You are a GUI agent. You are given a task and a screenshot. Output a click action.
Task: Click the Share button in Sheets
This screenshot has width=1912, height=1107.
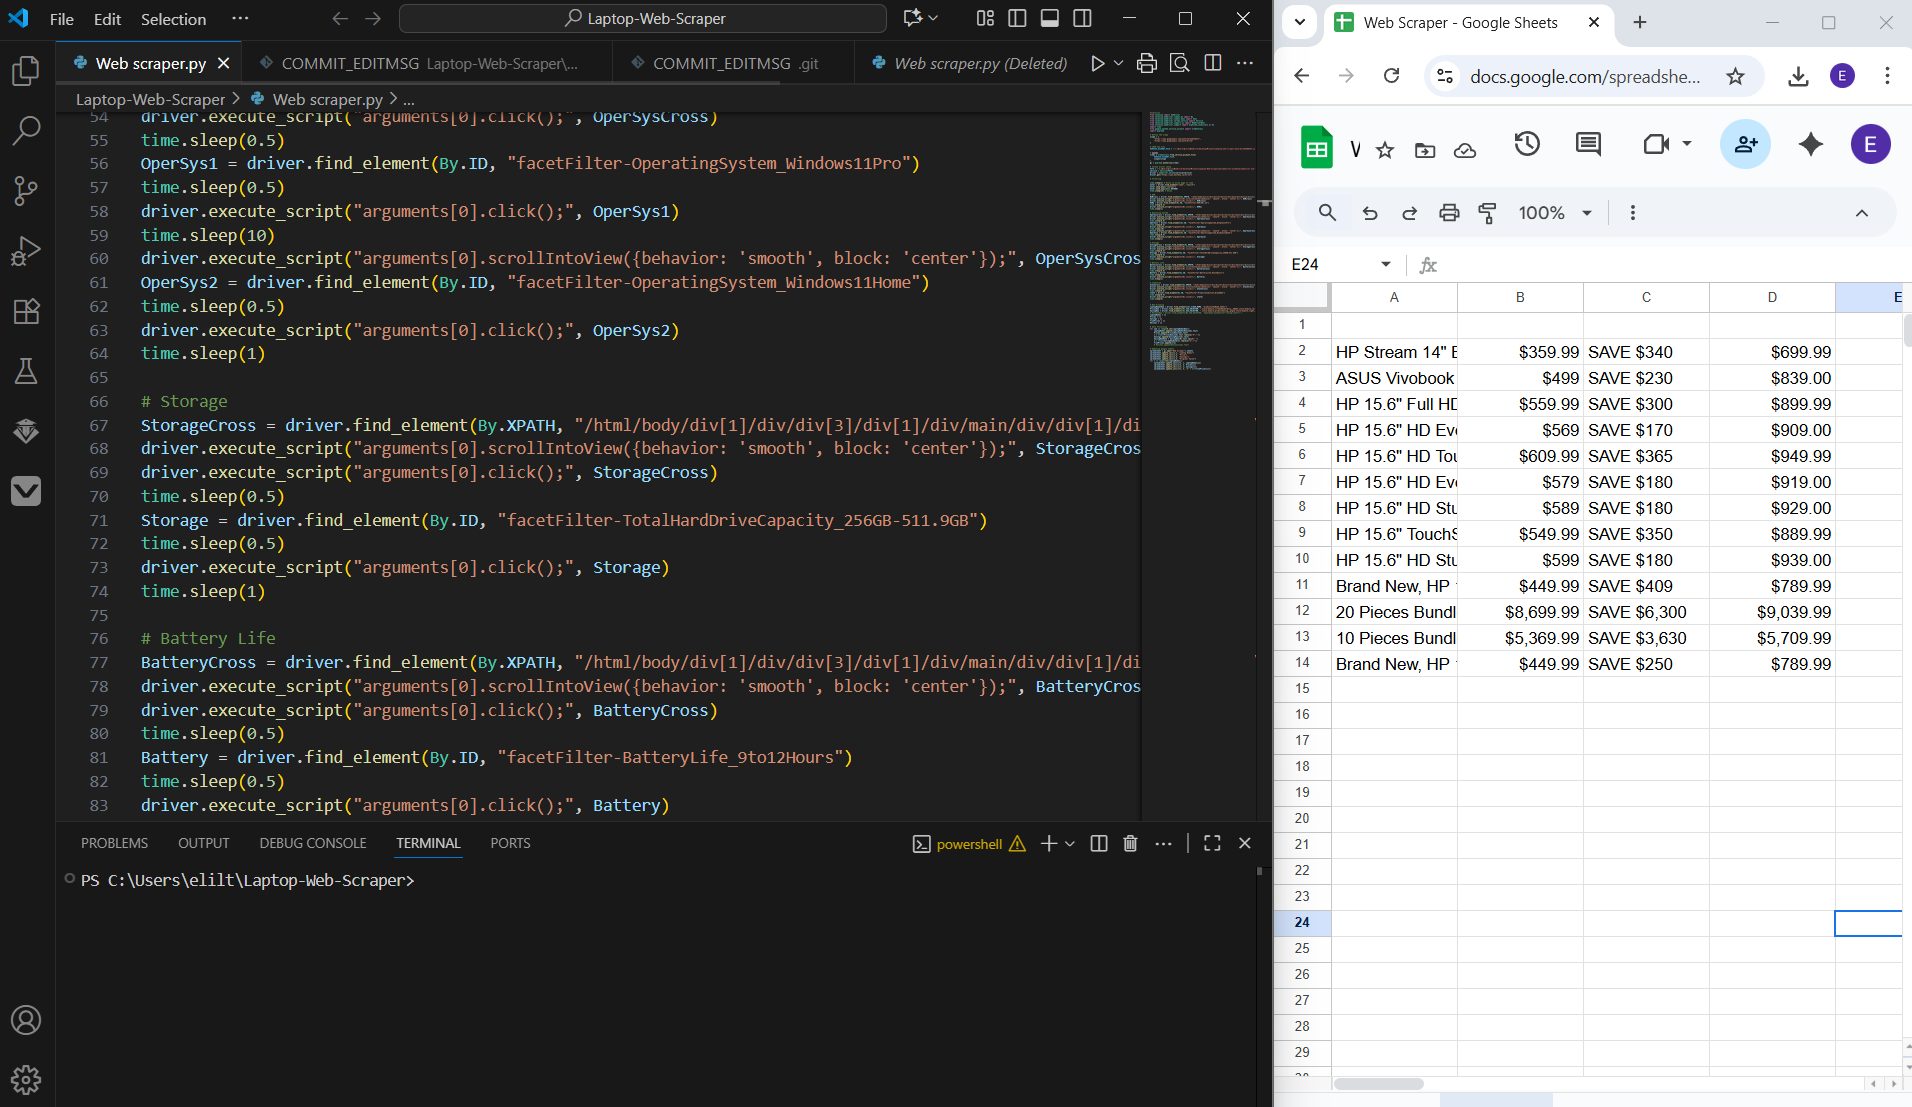click(x=1745, y=144)
